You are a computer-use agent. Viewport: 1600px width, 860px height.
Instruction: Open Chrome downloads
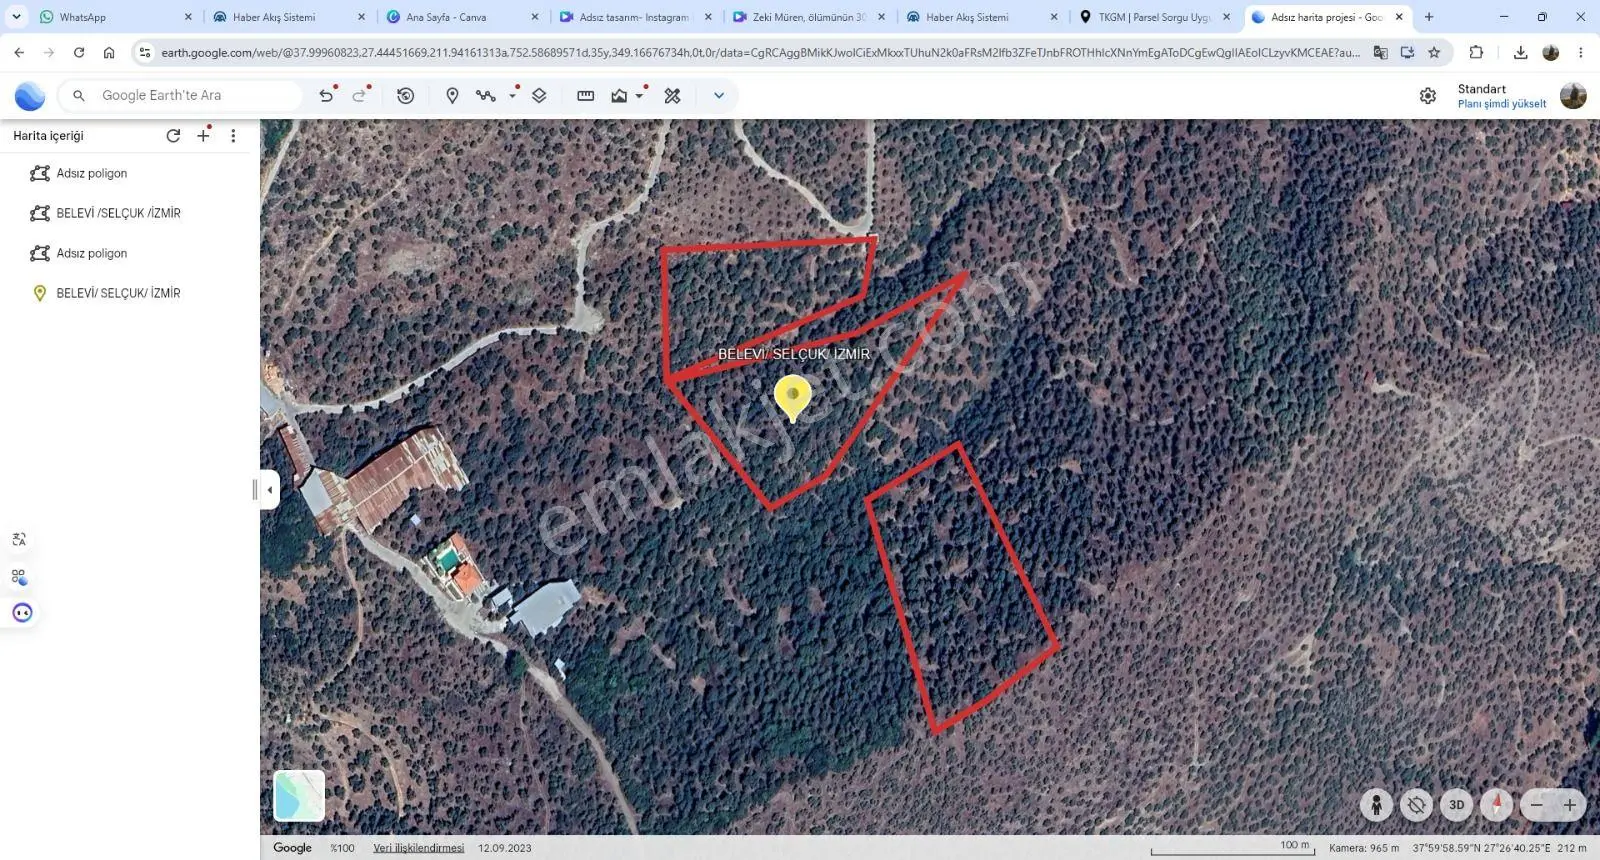coord(1520,53)
